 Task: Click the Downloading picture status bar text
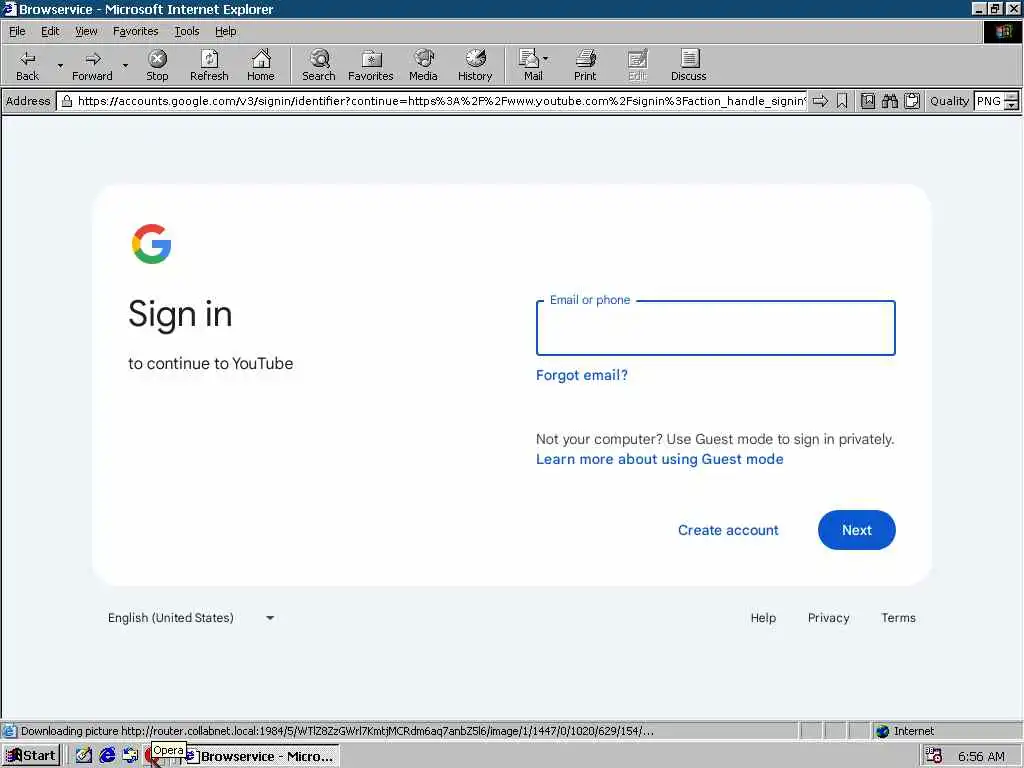point(337,731)
